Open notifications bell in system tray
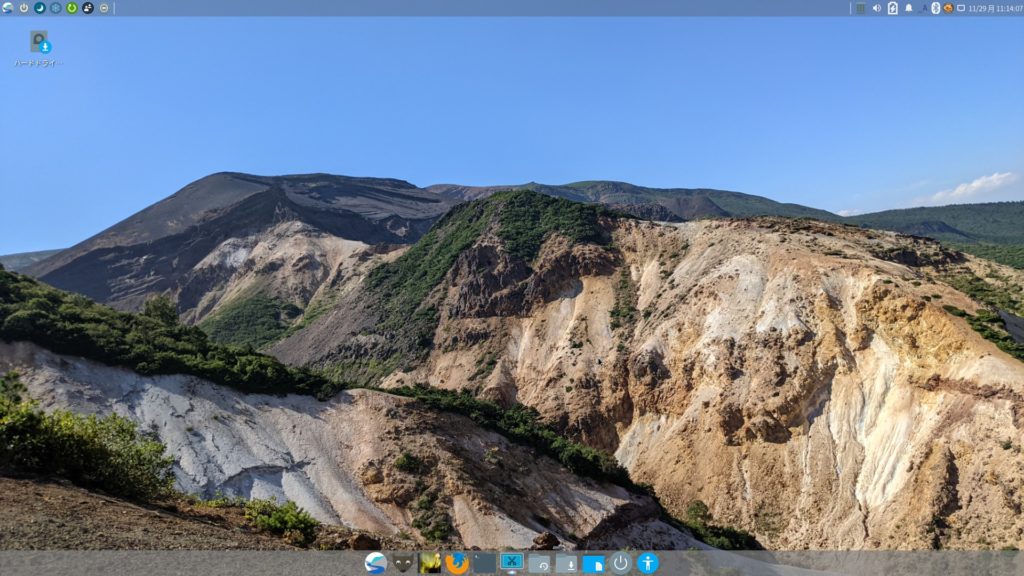The width and height of the screenshot is (1024, 576). coord(908,8)
